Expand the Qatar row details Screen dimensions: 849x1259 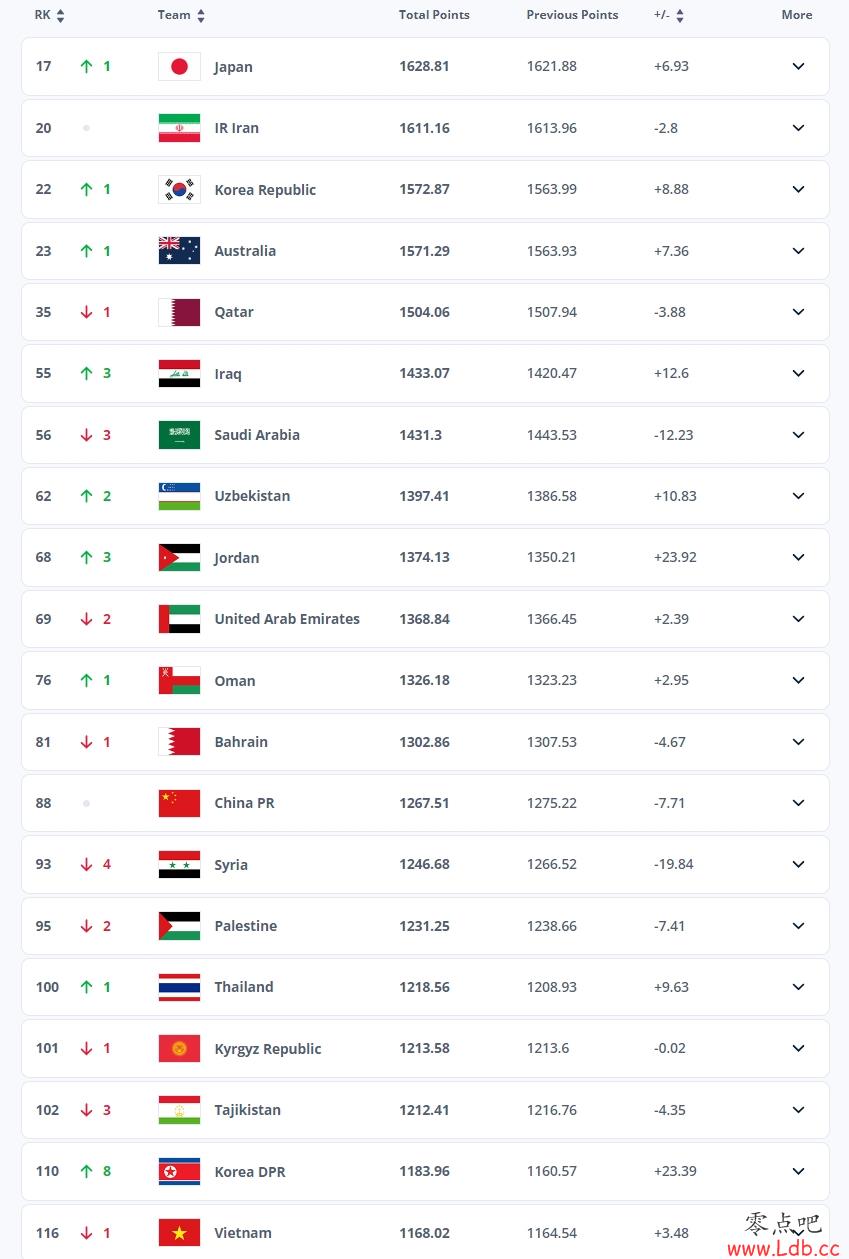798,312
